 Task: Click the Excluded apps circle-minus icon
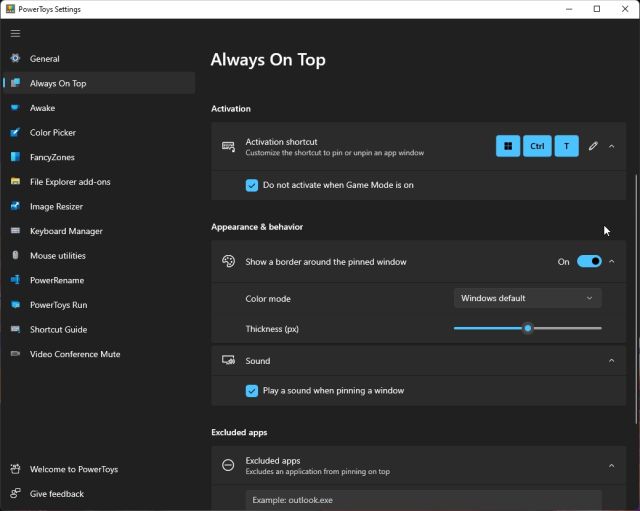point(228,465)
